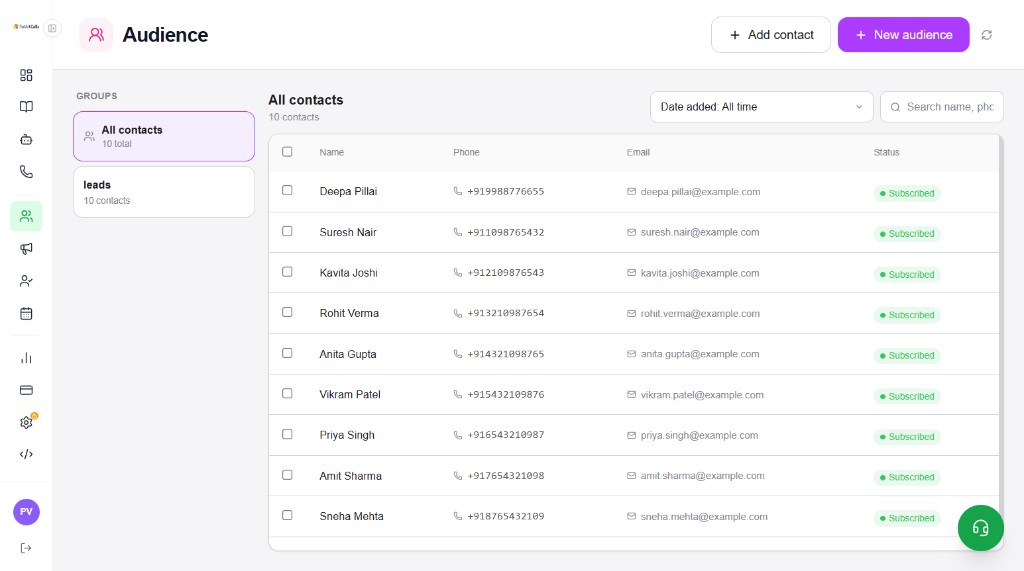This screenshot has height=571, width=1024.
Task: Click email sneha.mehta@example.com
Action: [x=704, y=517]
